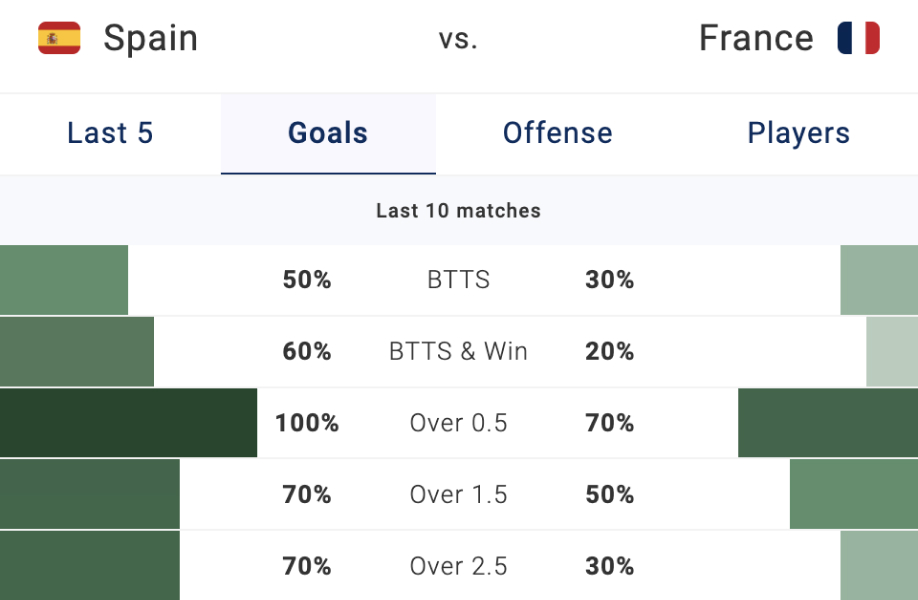Click Spain's BTTS 50% bar
Viewport: 918px width, 600px height.
point(64,280)
